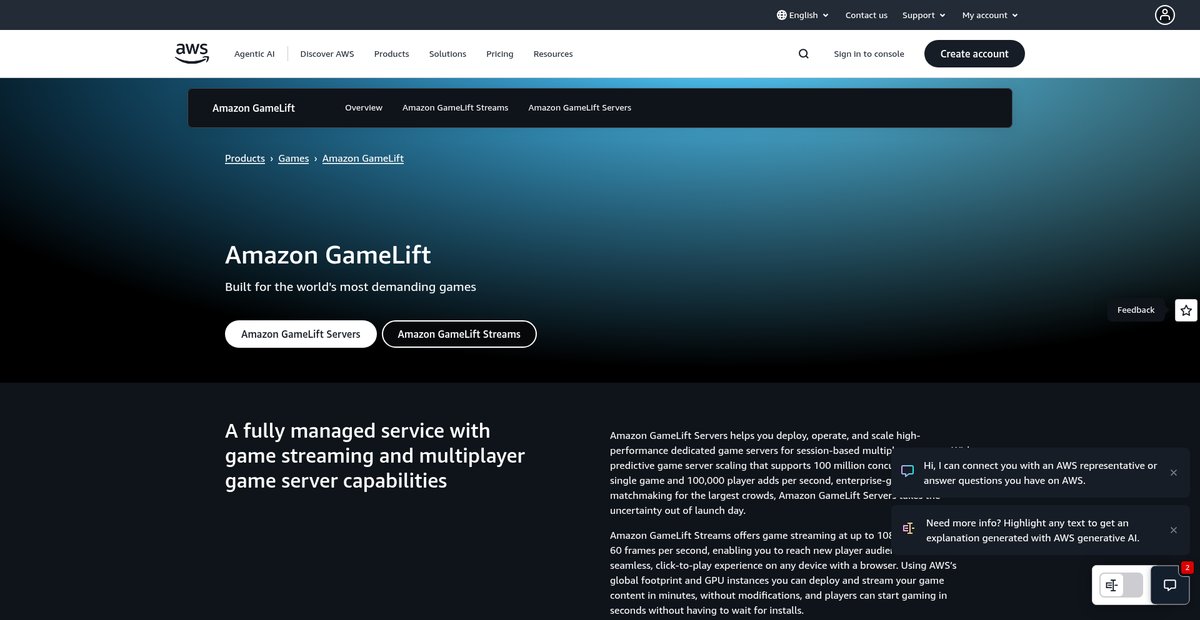The image size is (1200, 620).
Task: Click Sign in to console
Action: point(869,54)
